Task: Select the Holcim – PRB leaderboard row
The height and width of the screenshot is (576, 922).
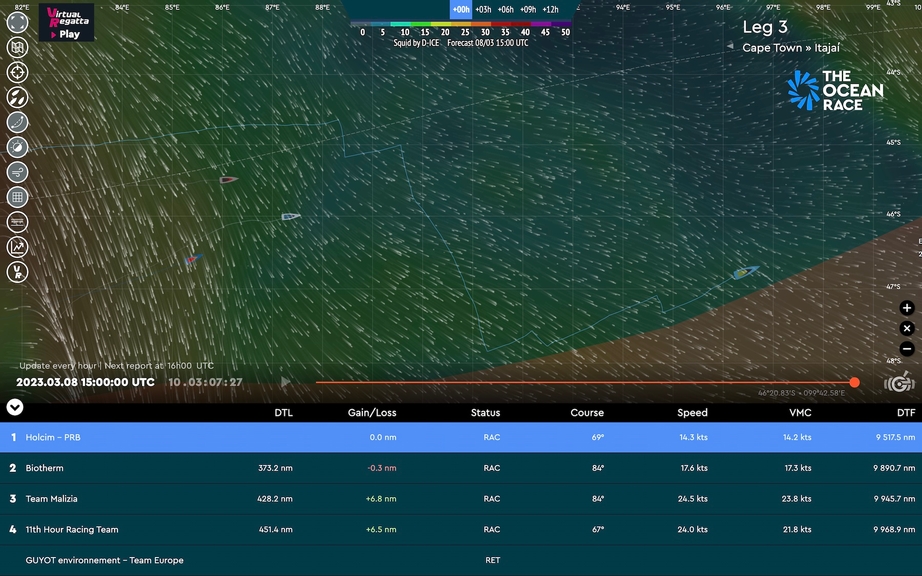Action: click(461, 437)
